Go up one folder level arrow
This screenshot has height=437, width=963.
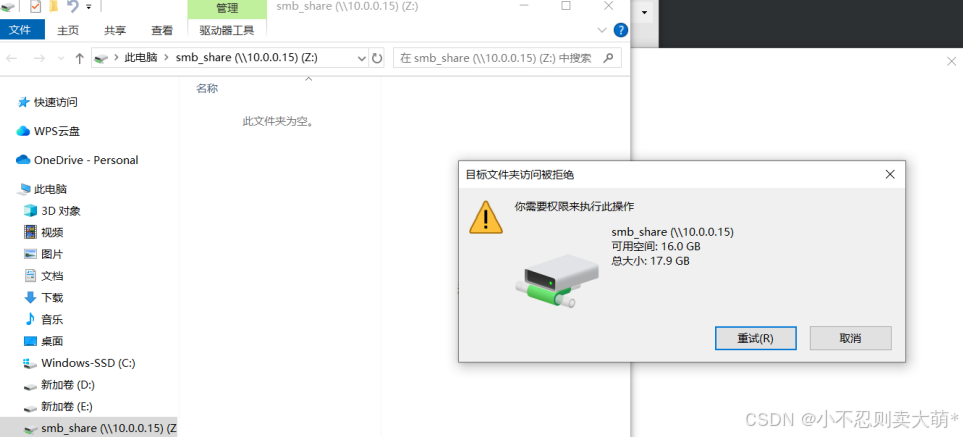(x=79, y=58)
